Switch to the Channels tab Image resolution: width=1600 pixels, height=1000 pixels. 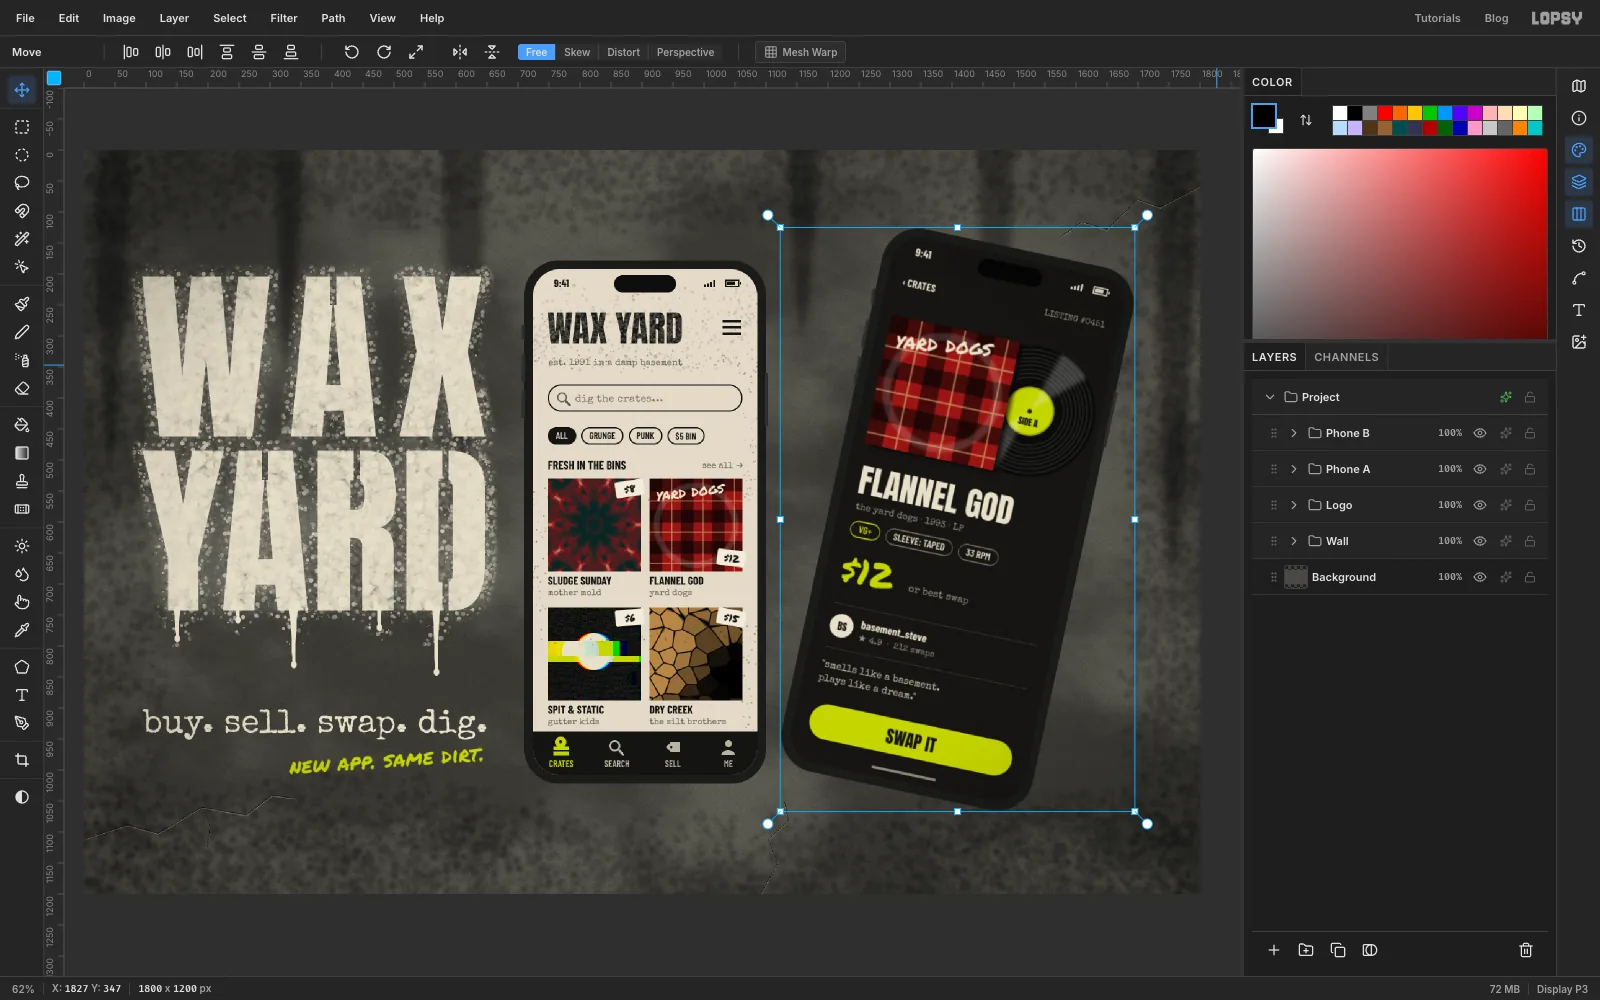[x=1346, y=357]
